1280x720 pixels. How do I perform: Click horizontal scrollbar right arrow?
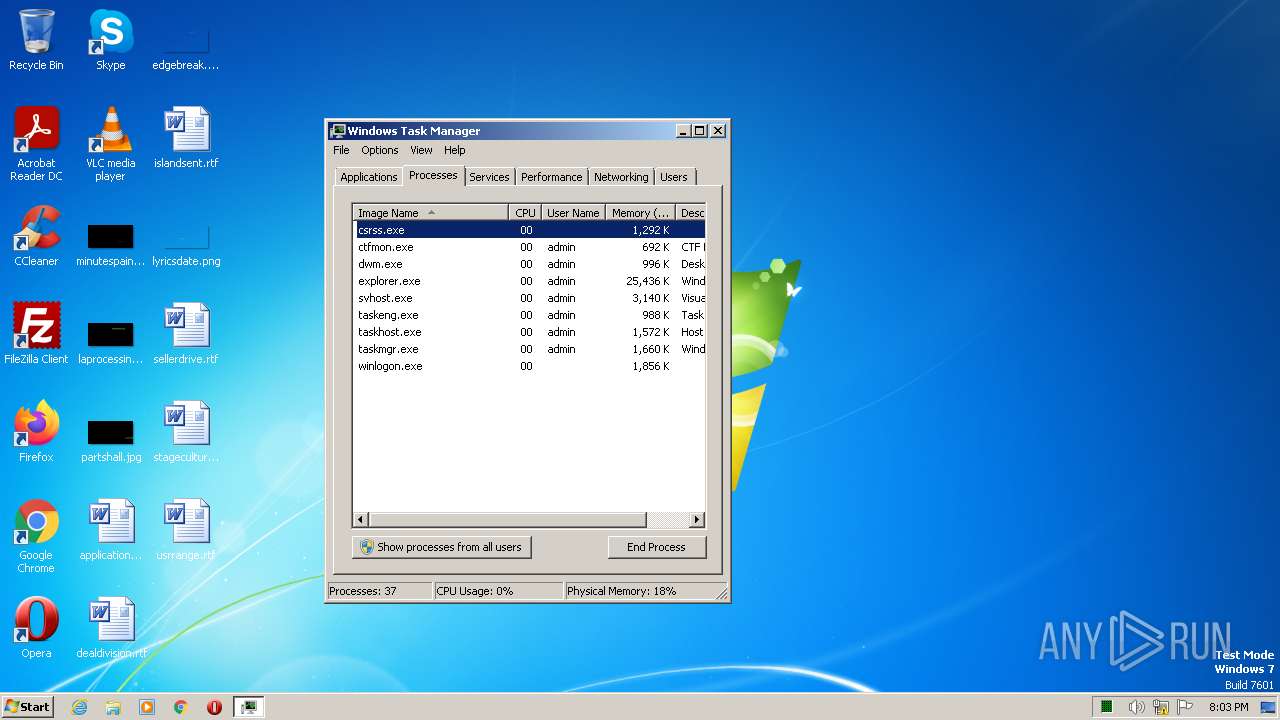tap(697, 520)
